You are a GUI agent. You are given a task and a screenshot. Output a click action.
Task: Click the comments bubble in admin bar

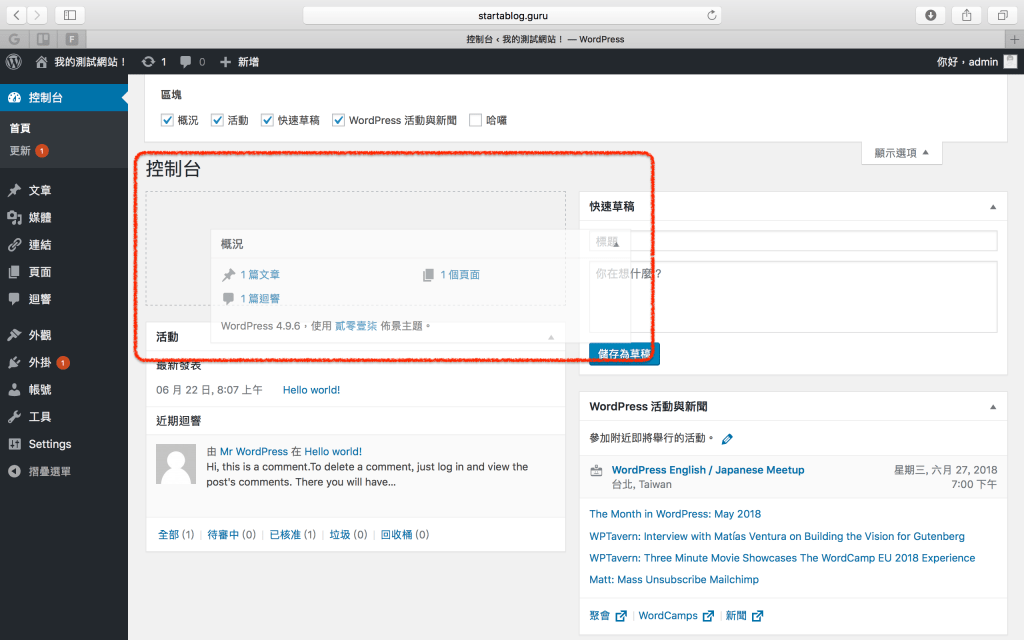click(x=186, y=62)
